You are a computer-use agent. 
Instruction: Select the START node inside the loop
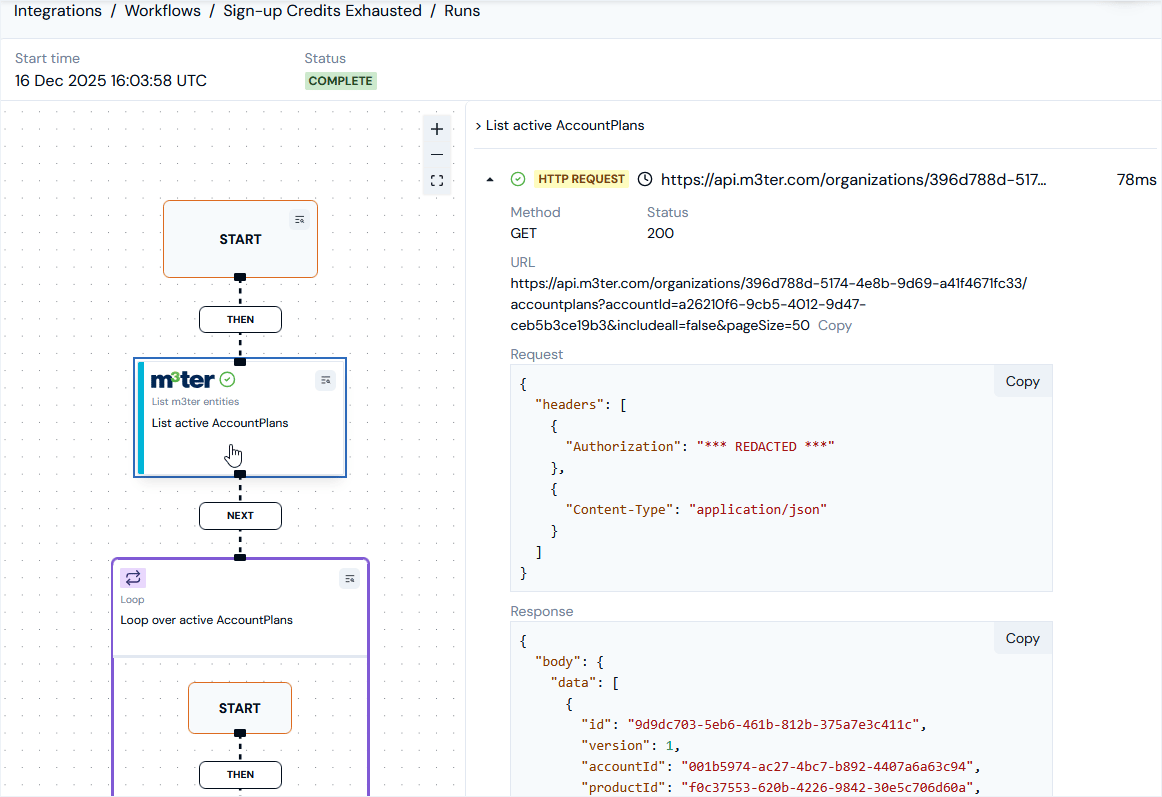[239, 708]
